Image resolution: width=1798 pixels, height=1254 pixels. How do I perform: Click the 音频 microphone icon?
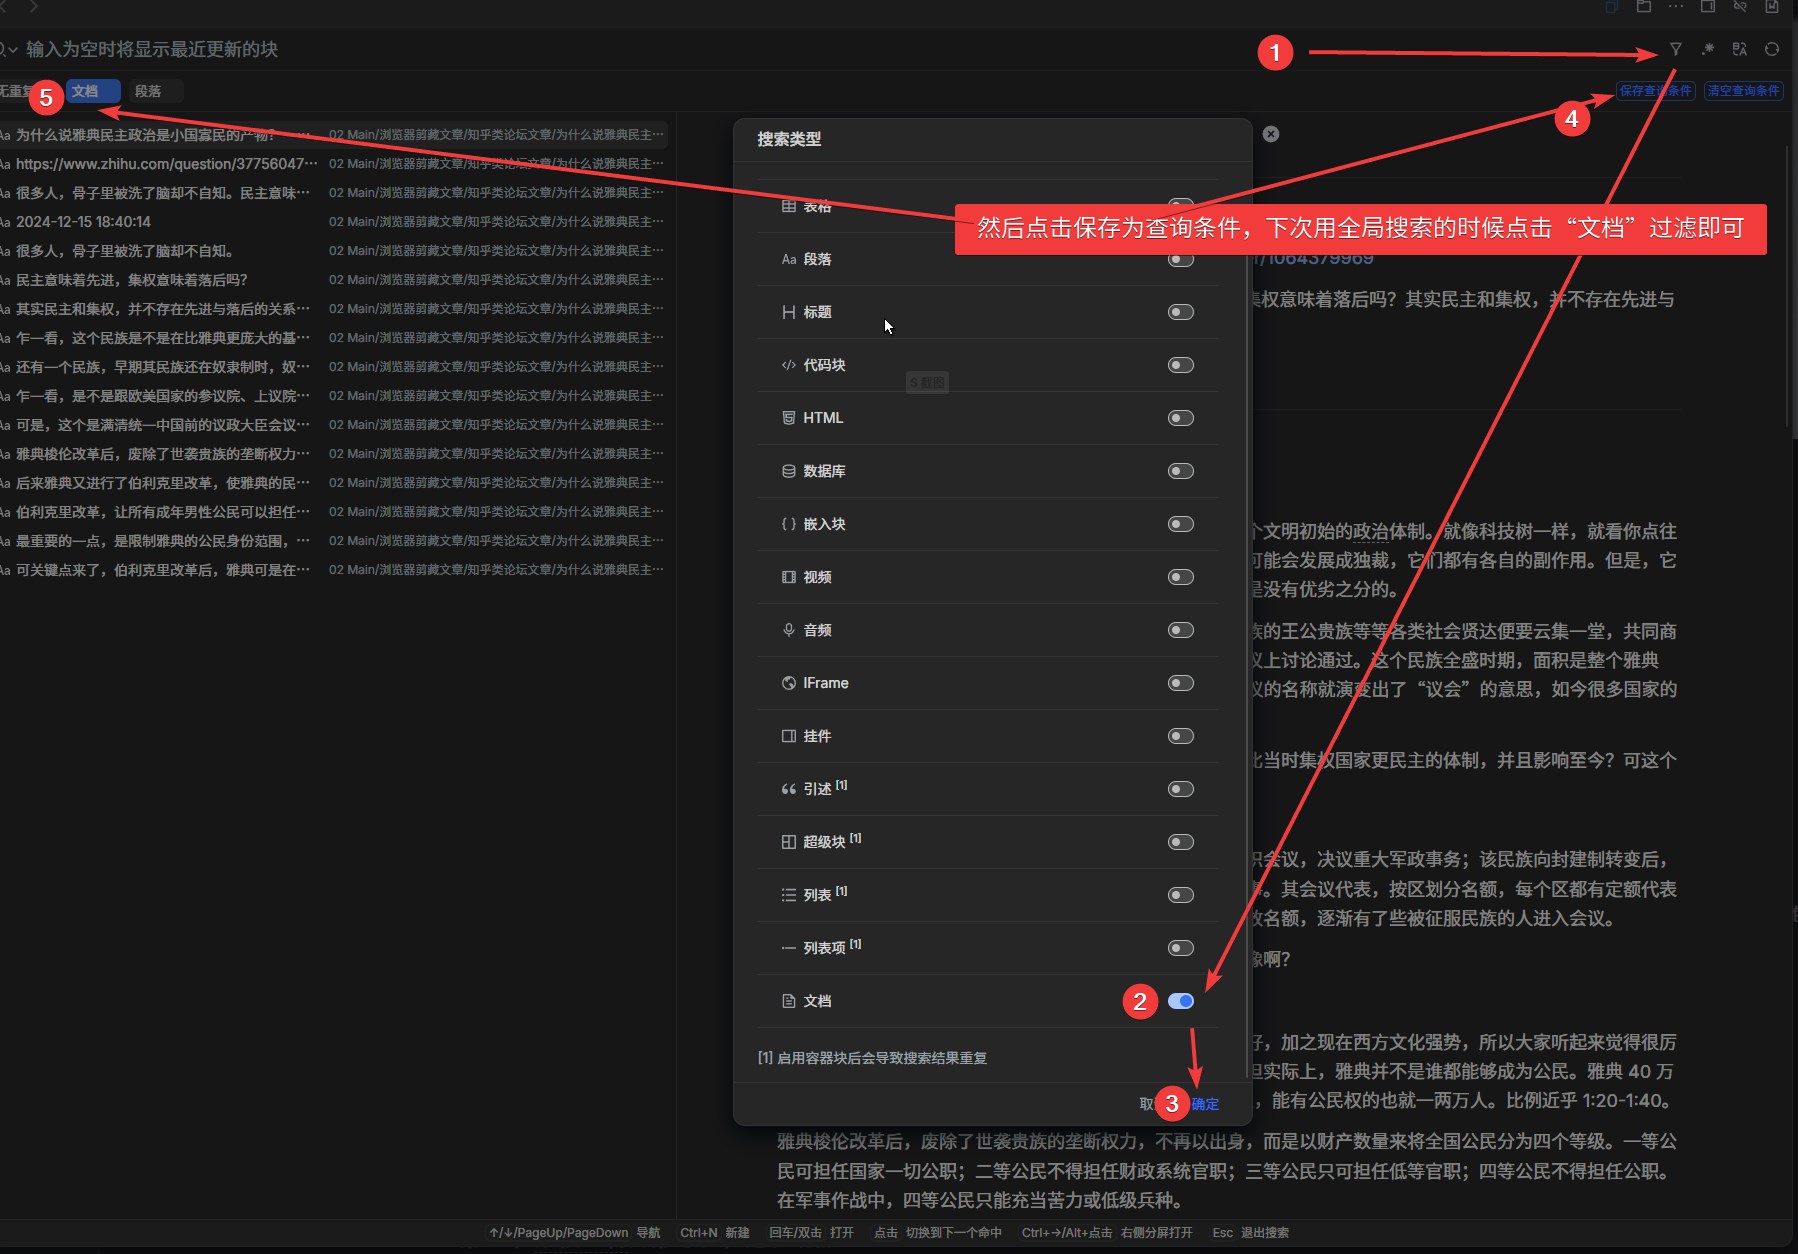[x=789, y=630]
